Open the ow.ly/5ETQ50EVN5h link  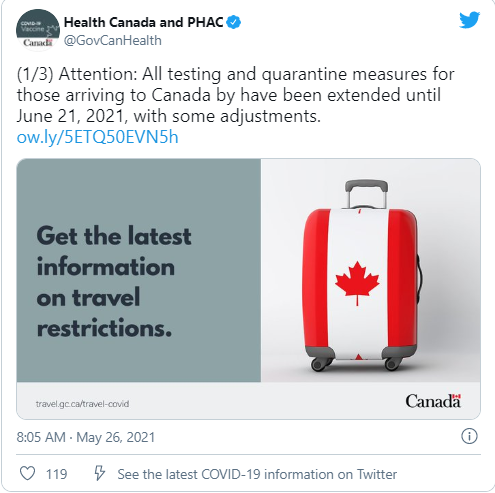[98, 137]
